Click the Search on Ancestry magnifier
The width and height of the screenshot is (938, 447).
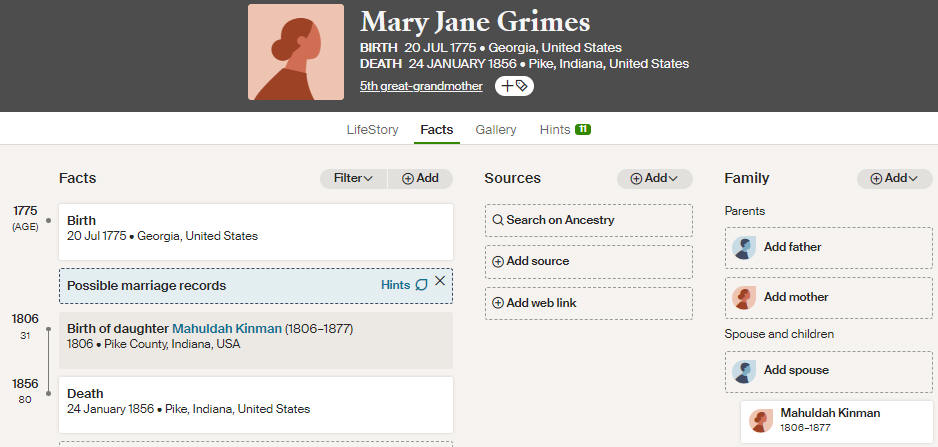(x=498, y=220)
